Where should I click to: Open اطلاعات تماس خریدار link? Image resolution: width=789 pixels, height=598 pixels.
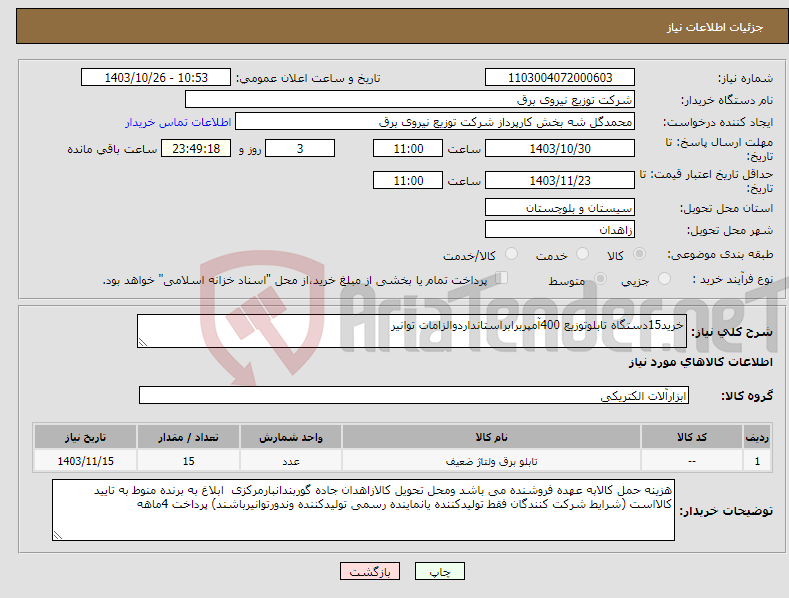click(x=178, y=122)
